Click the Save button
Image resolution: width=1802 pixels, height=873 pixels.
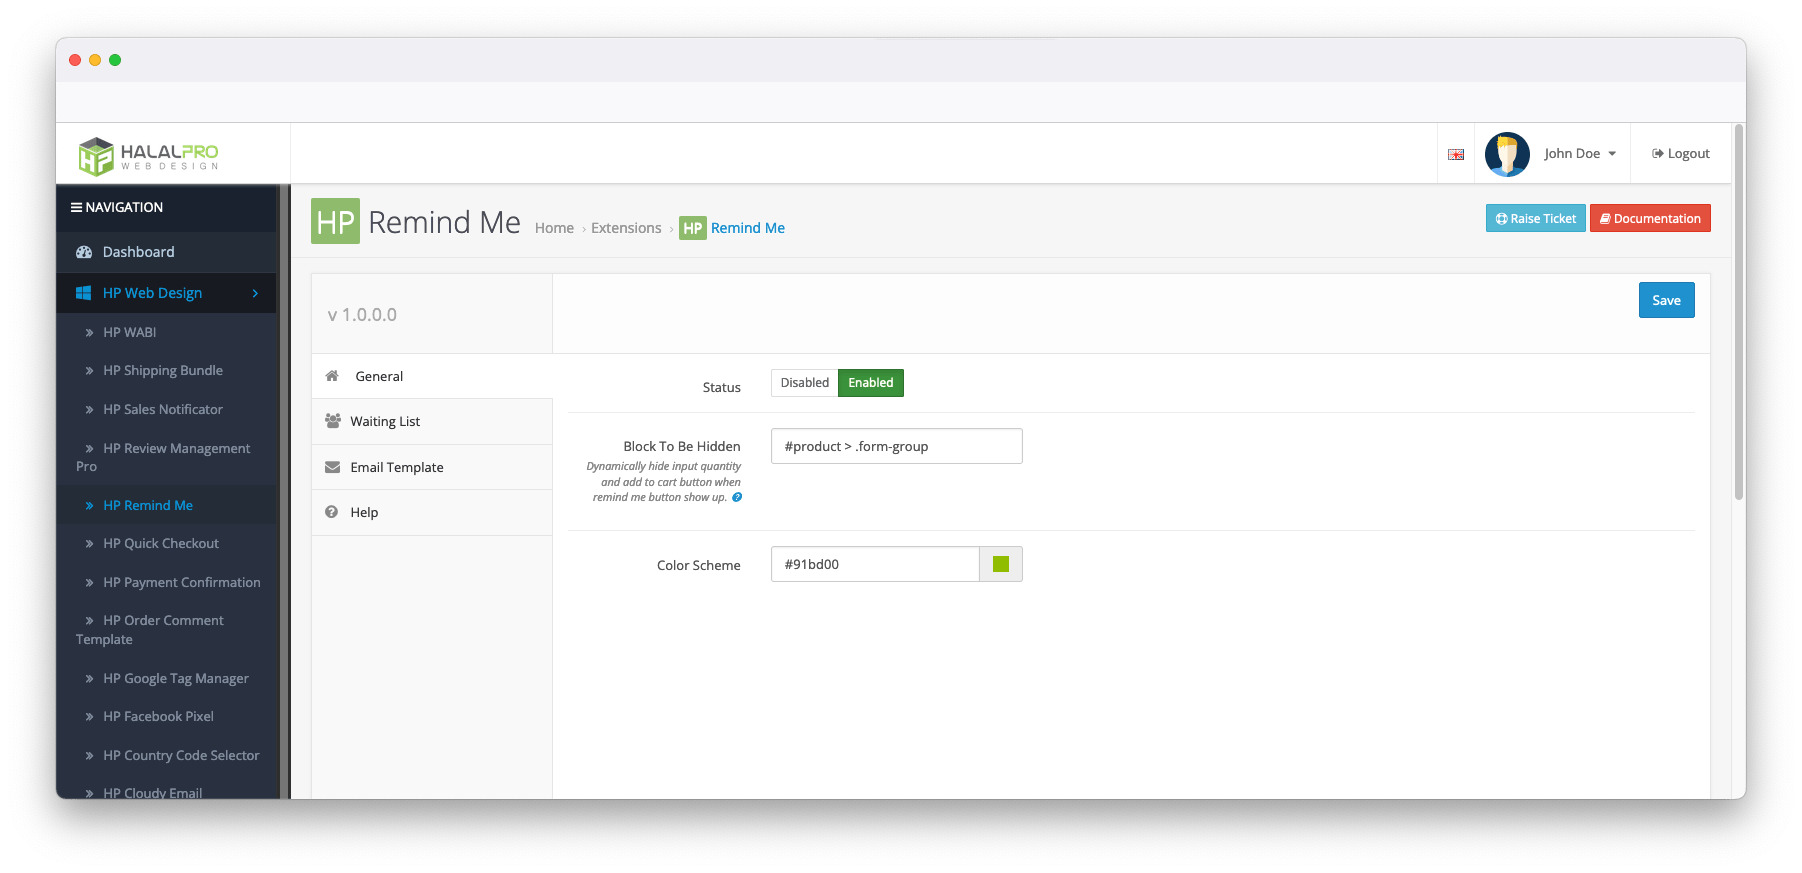(x=1666, y=301)
